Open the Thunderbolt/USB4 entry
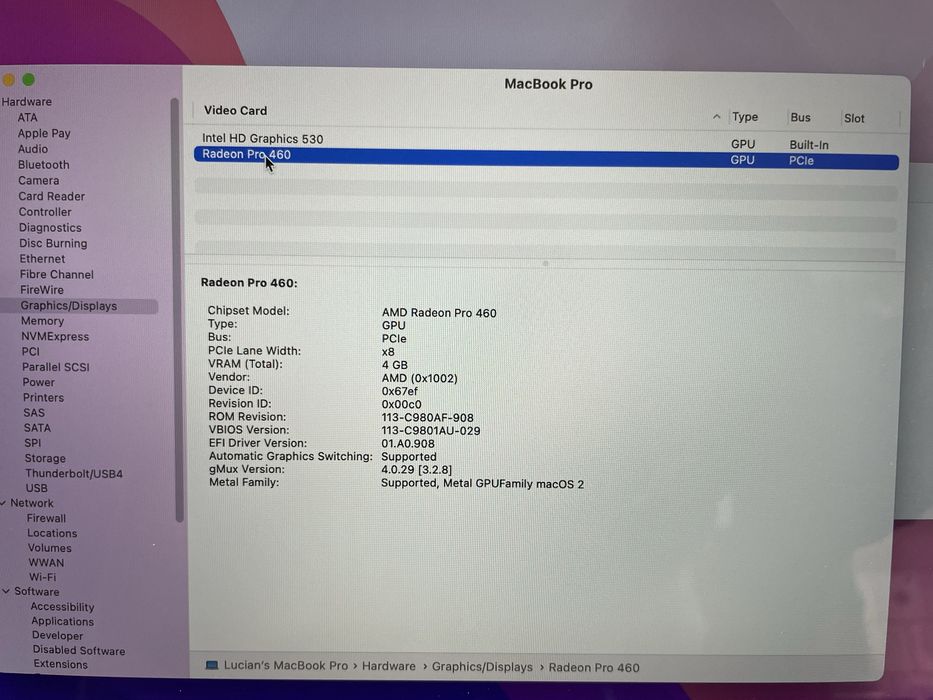Viewport: 933px width, 700px height. click(x=74, y=474)
